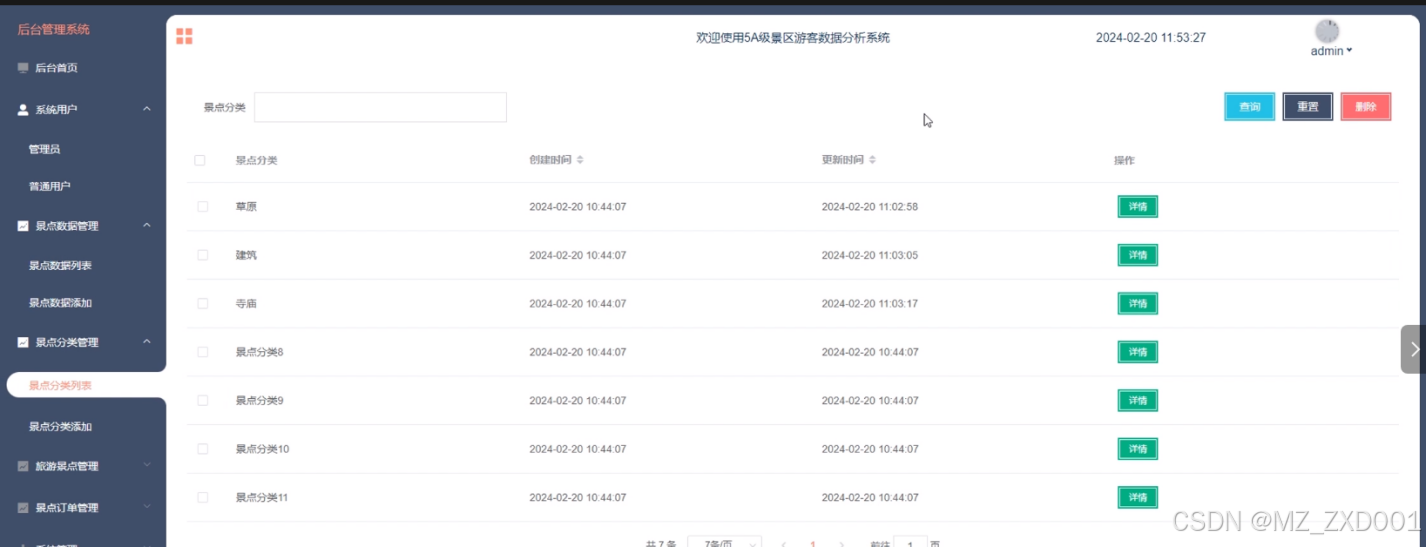Check the box for row 景点分类11
The width and height of the screenshot is (1426, 547).
click(x=203, y=497)
